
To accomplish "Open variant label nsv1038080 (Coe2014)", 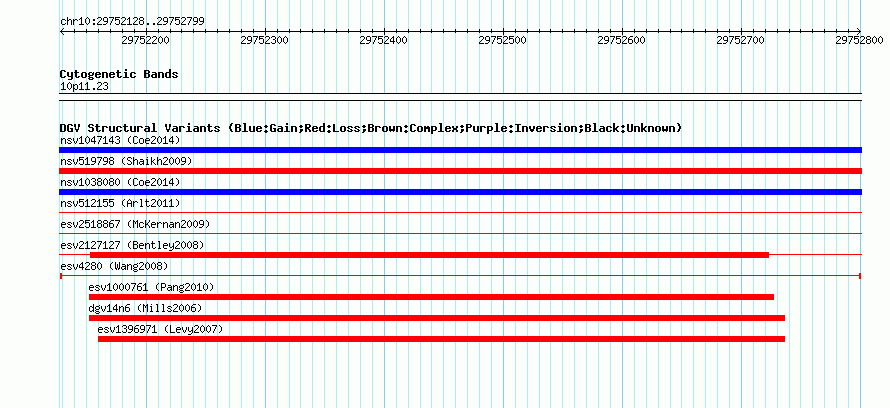I will click(x=120, y=182).
